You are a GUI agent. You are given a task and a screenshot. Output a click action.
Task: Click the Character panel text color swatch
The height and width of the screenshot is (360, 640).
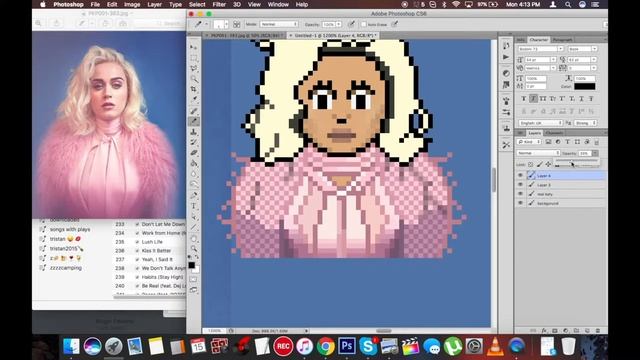click(x=584, y=87)
